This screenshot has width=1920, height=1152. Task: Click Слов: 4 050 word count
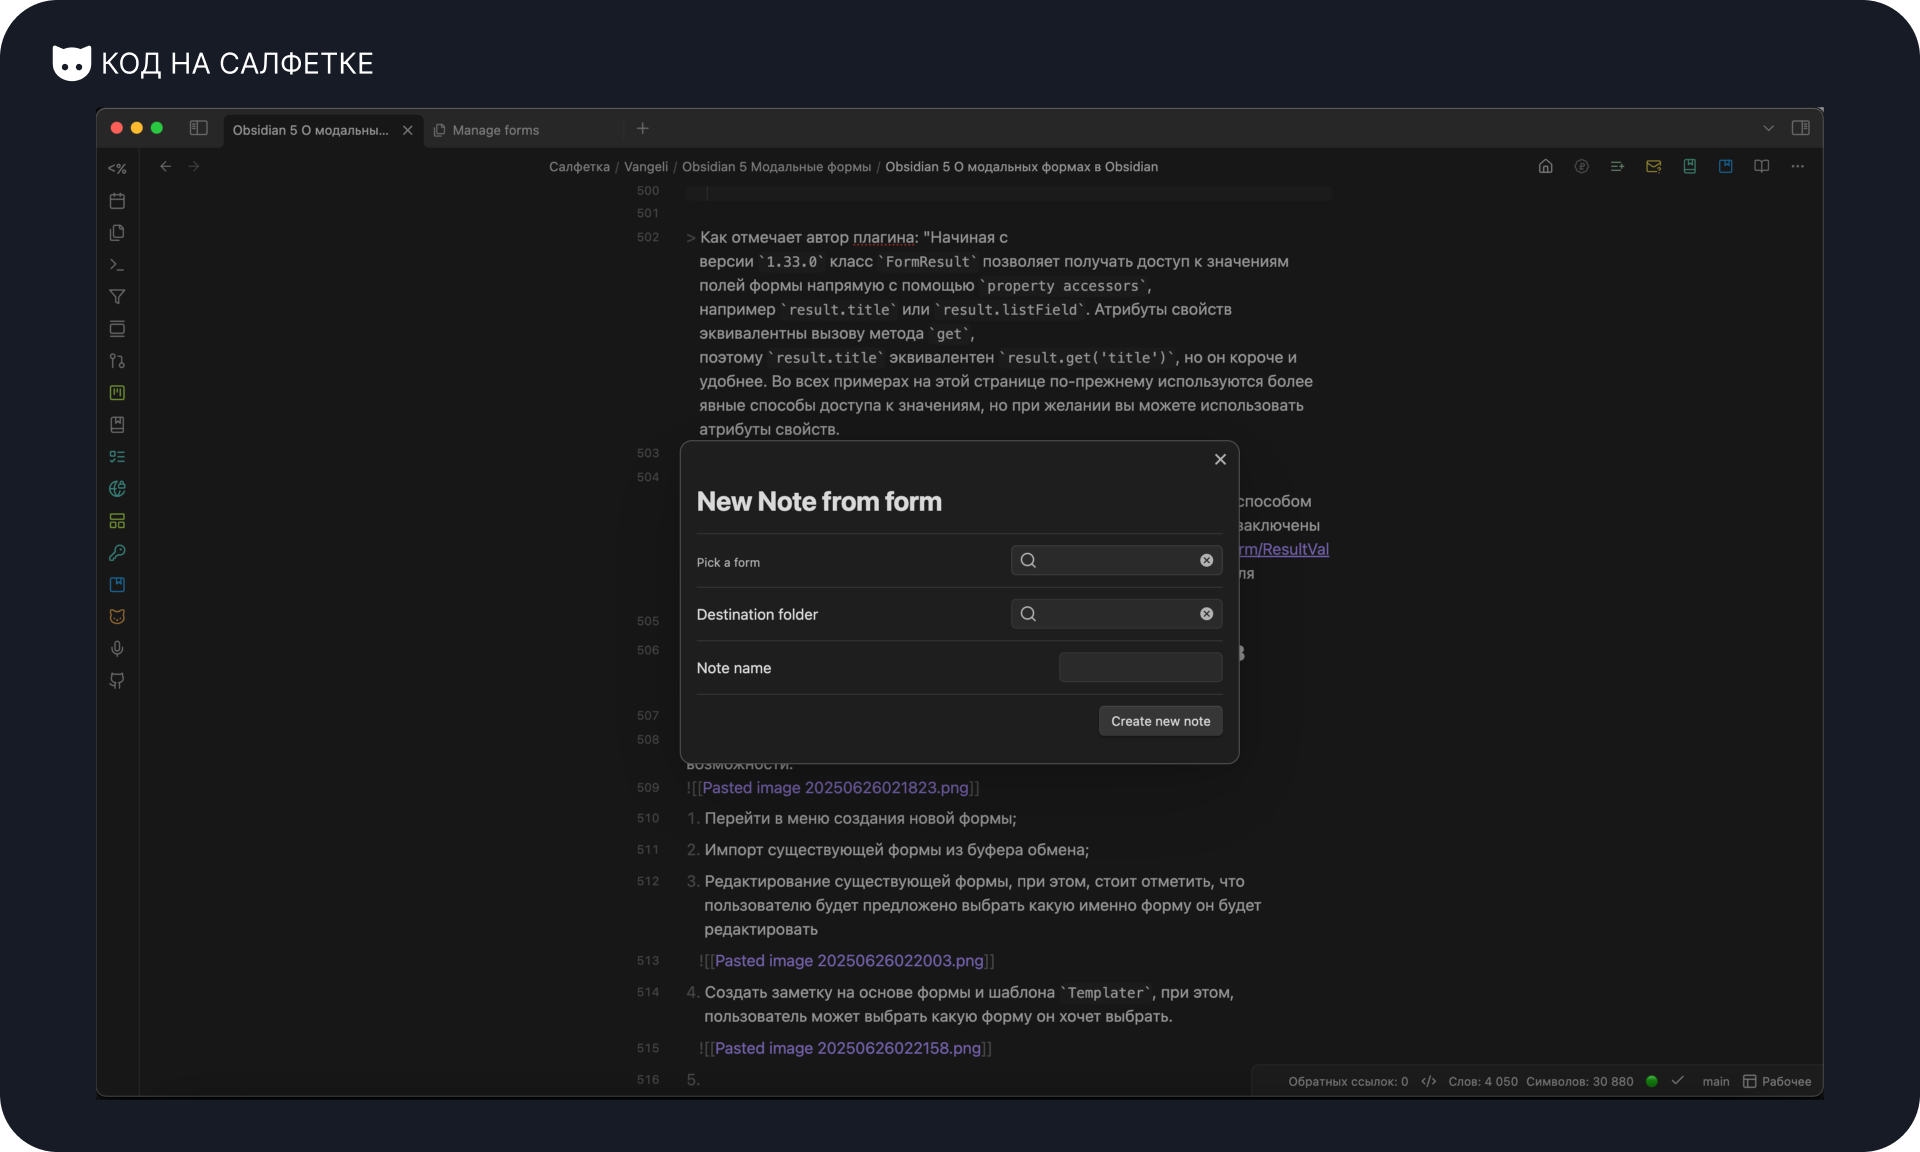(1483, 1082)
